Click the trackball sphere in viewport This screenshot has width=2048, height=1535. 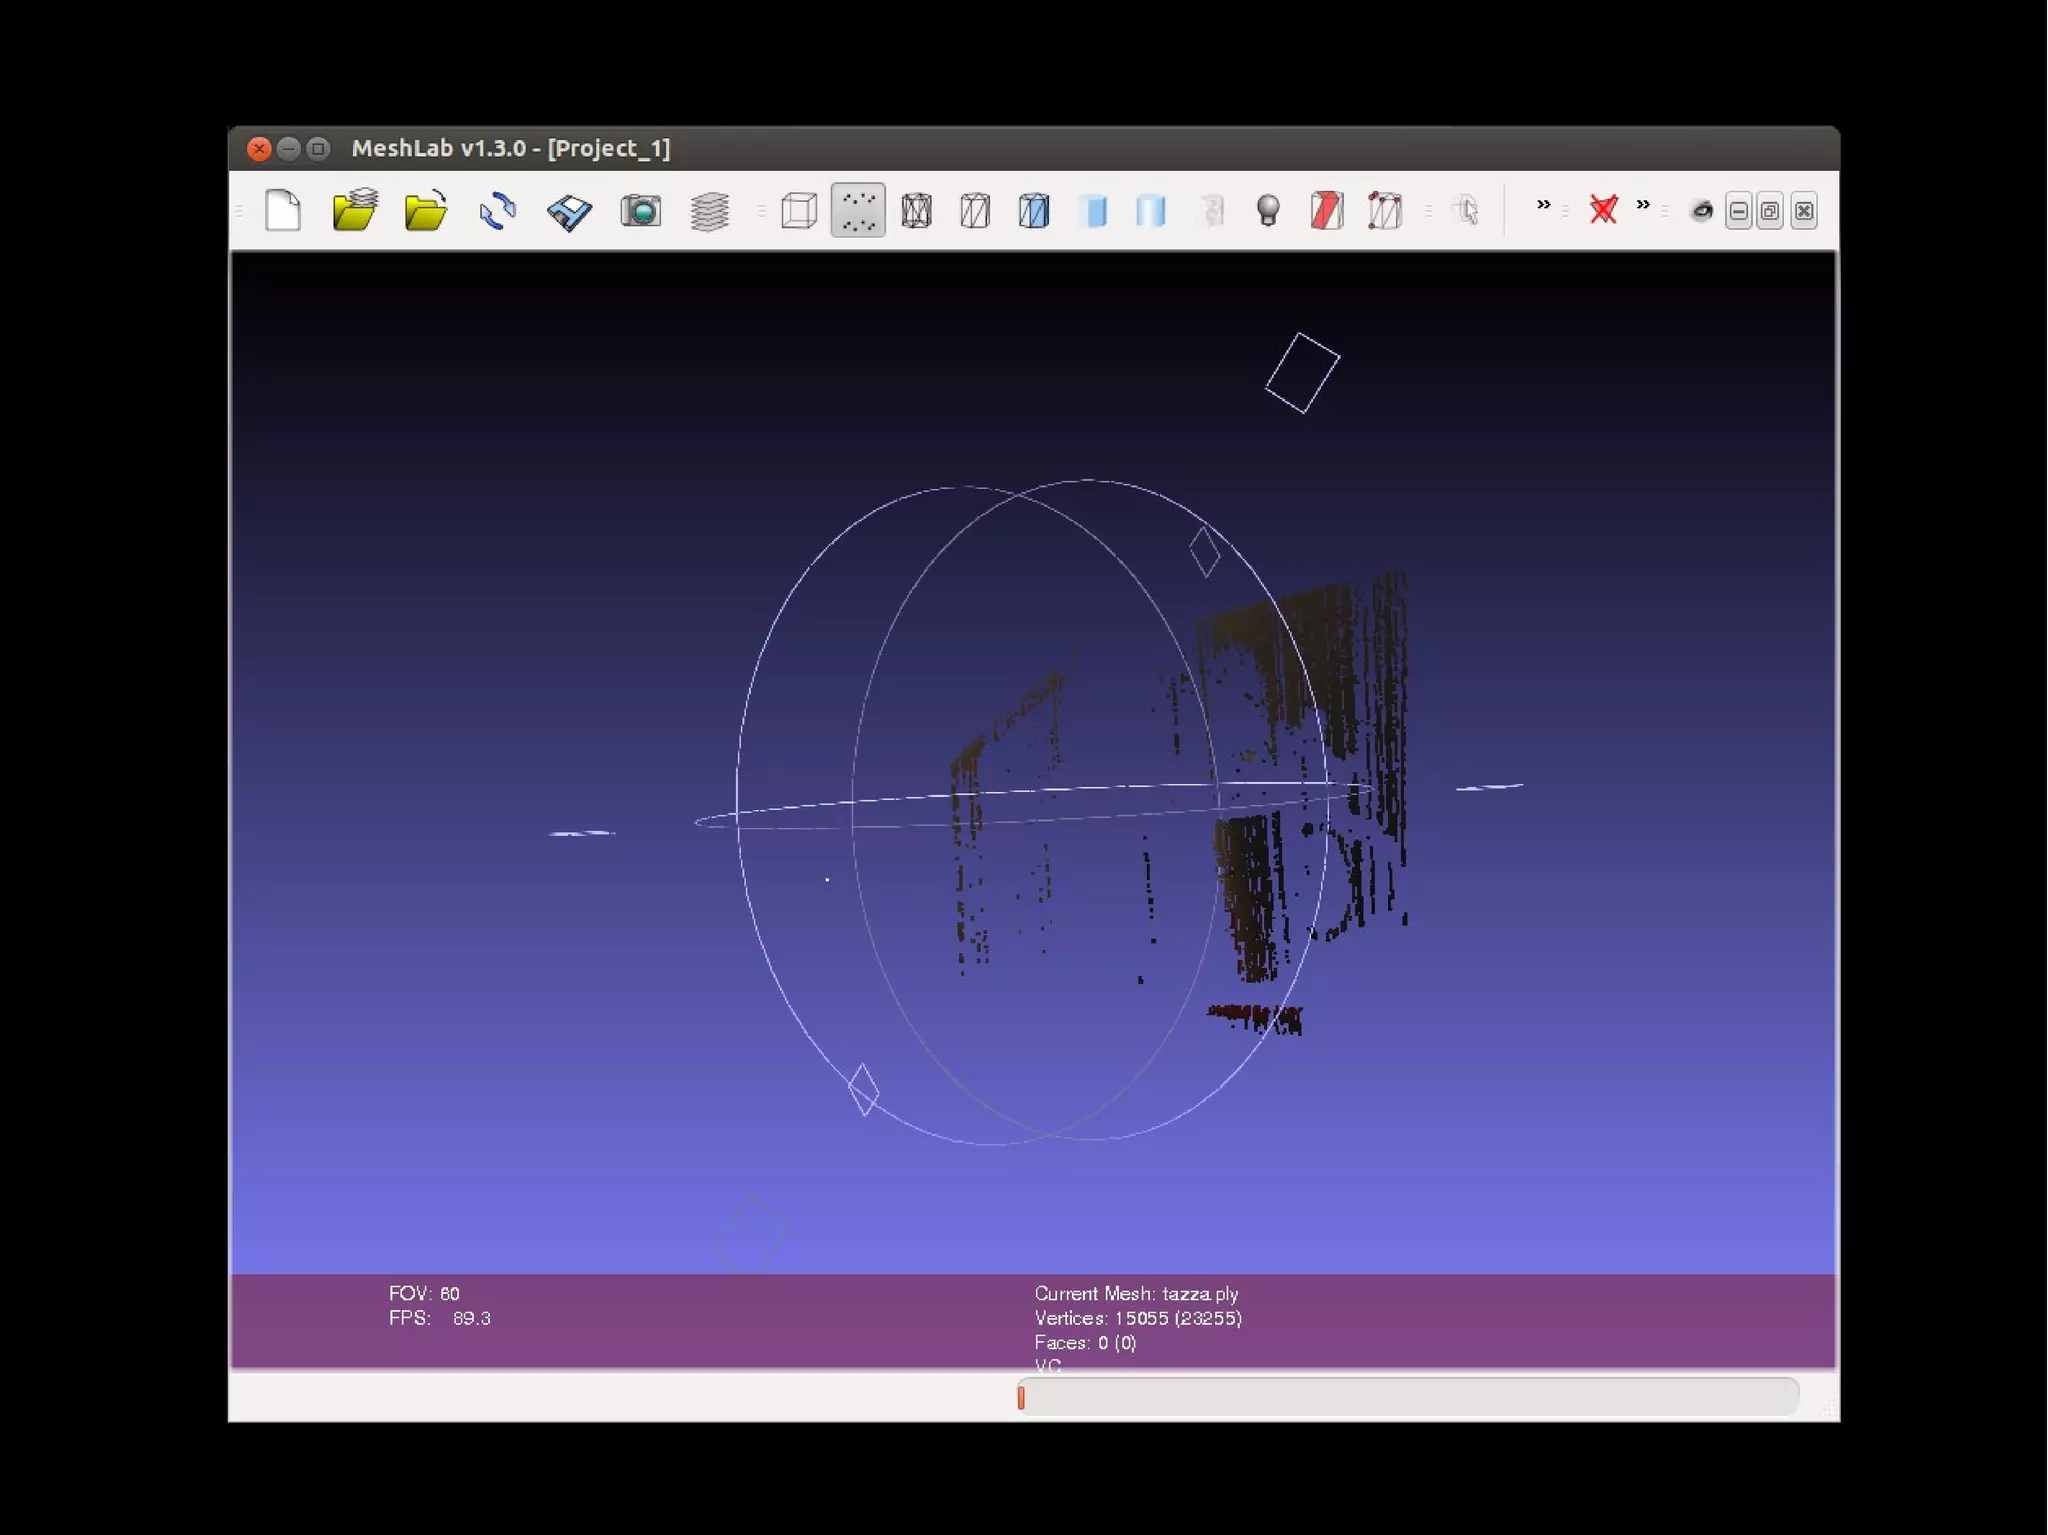[1034, 810]
